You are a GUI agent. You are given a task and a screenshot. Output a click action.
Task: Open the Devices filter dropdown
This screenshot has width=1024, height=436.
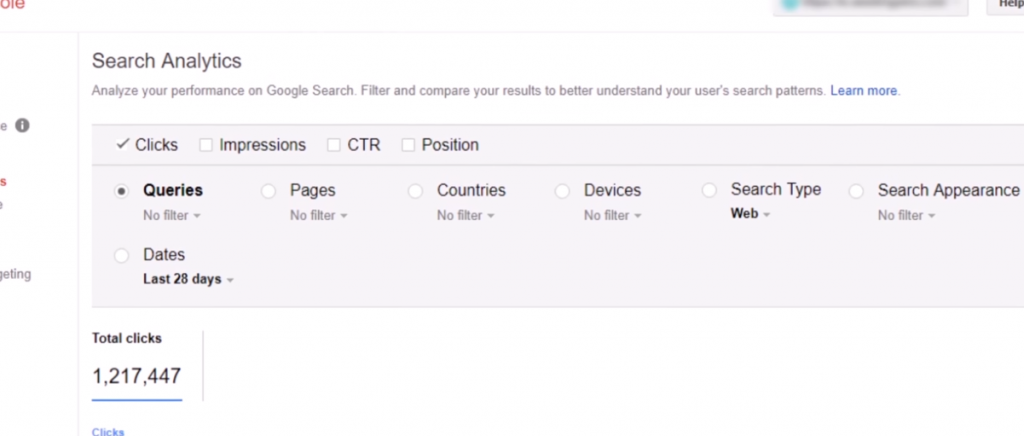pyautogui.click(x=613, y=215)
